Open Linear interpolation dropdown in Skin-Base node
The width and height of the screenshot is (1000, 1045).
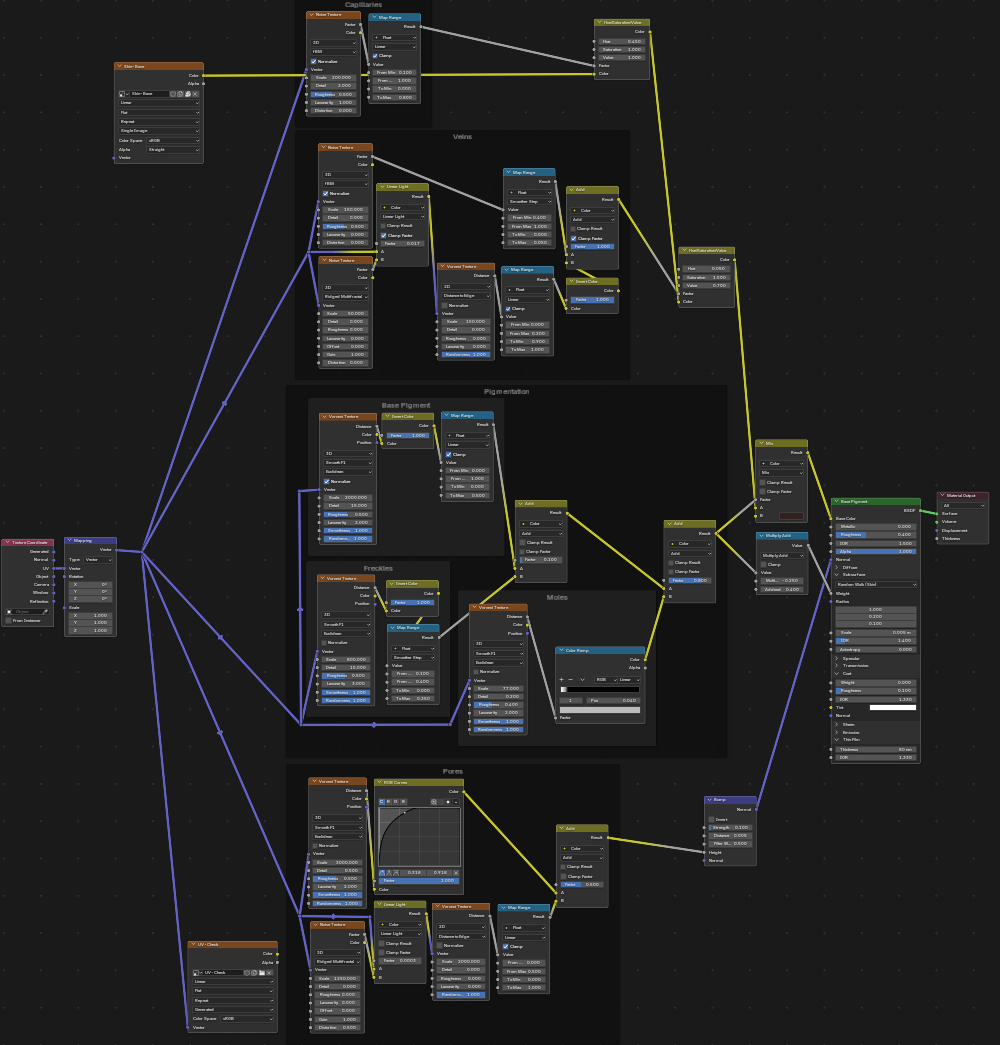tap(159, 103)
